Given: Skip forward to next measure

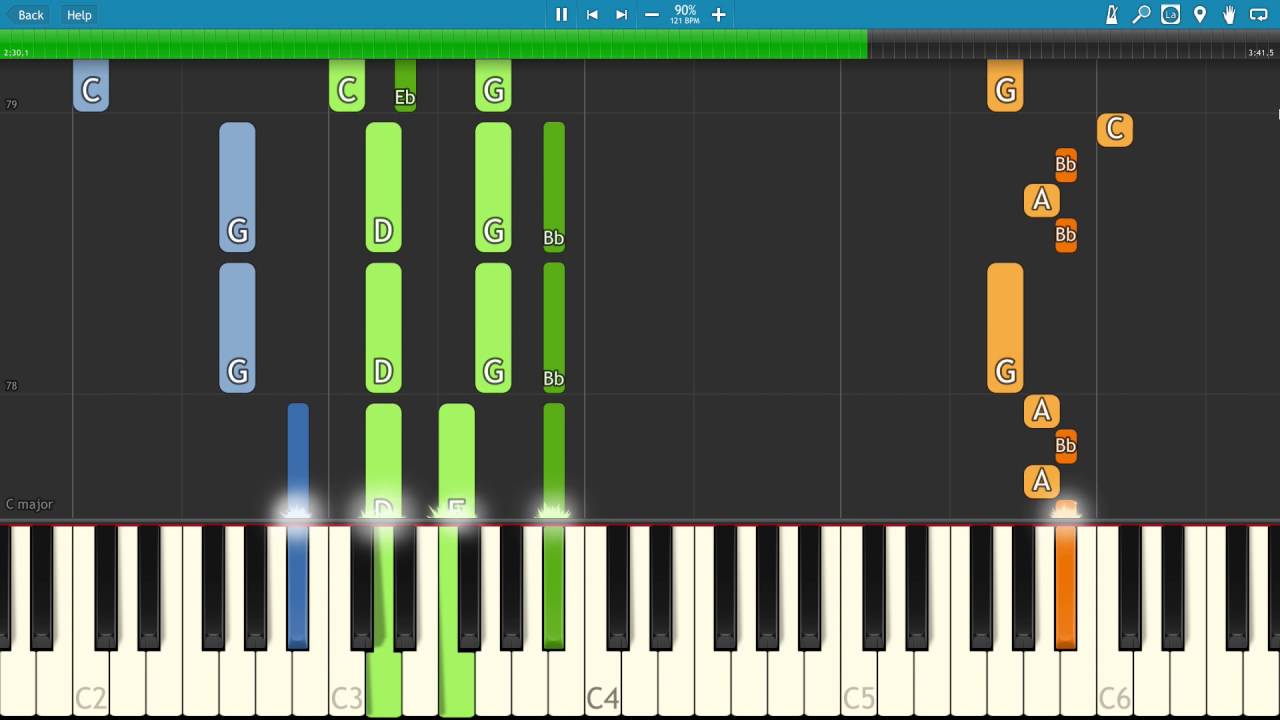Looking at the screenshot, I should tap(621, 14).
